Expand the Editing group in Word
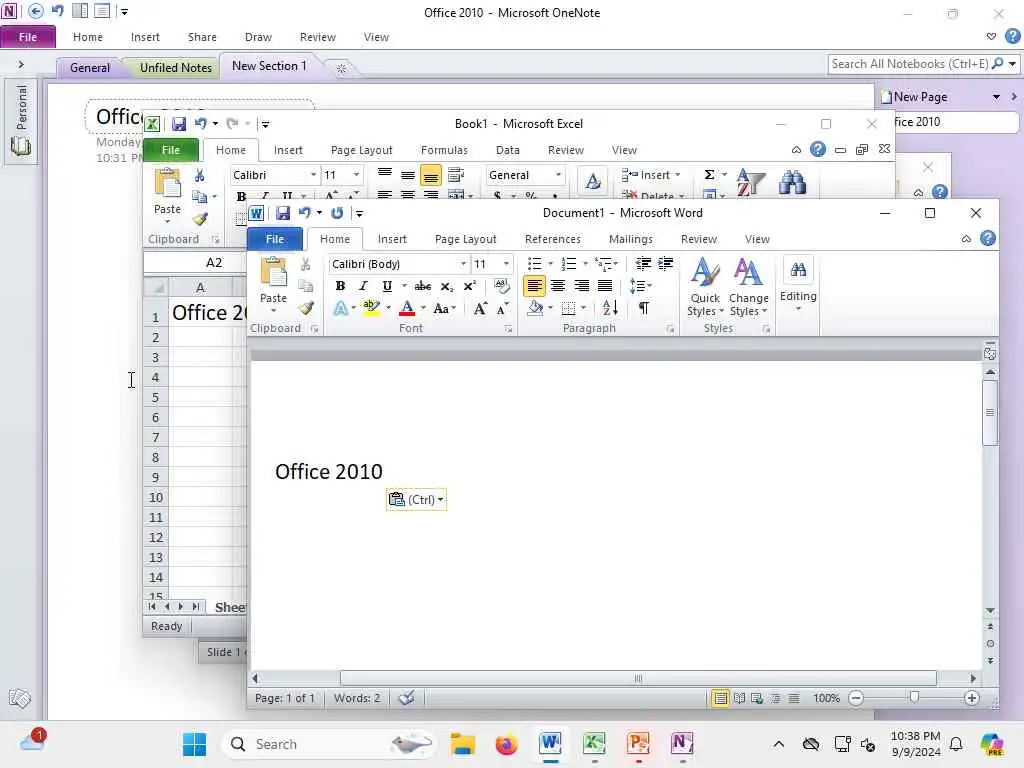This screenshot has height=768, width=1024. click(x=798, y=285)
